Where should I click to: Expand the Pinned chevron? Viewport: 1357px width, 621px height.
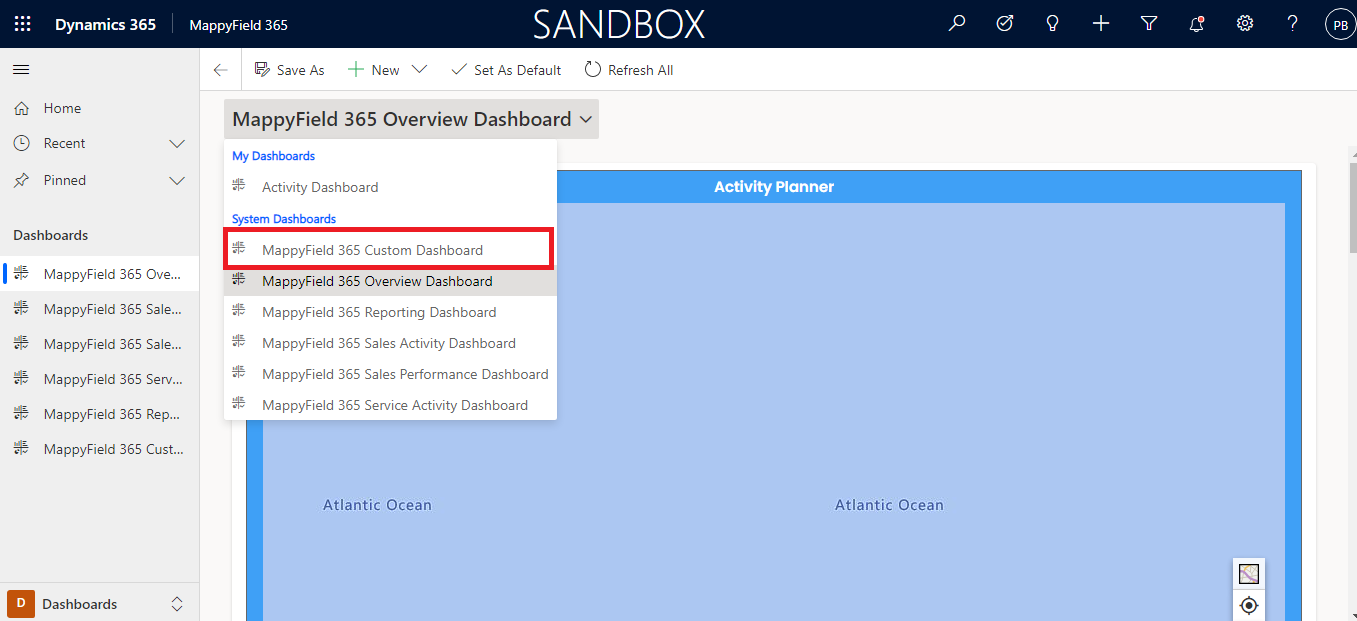(177, 181)
